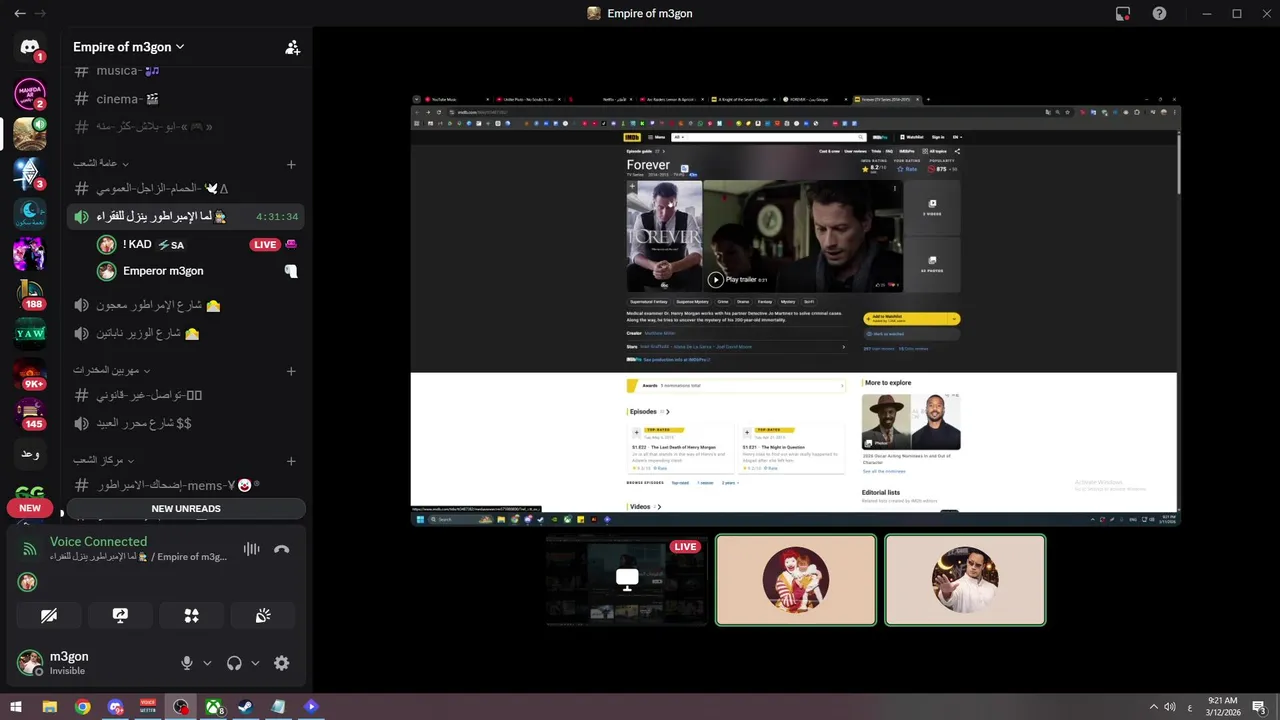Open Windows Start menu
The height and width of the screenshot is (720, 1280).
coord(16,707)
